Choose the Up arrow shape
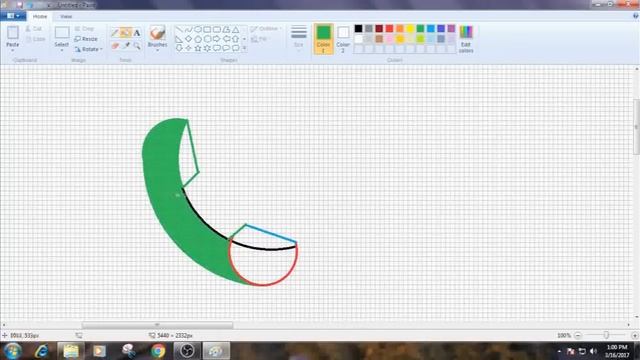Viewport: 640px width, 360px height. pyautogui.click(x=236, y=39)
